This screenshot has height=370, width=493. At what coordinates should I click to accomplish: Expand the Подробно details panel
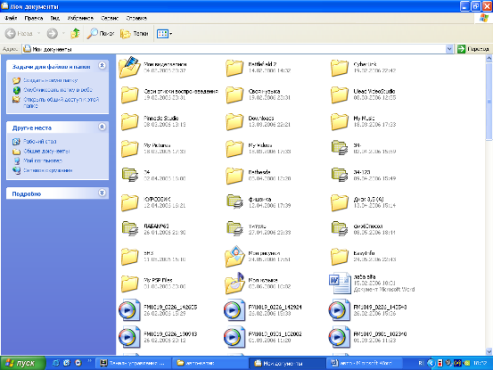102,193
